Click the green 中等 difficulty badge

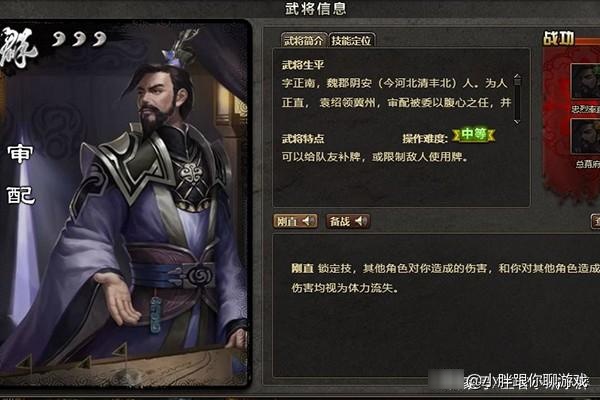coord(474,134)
